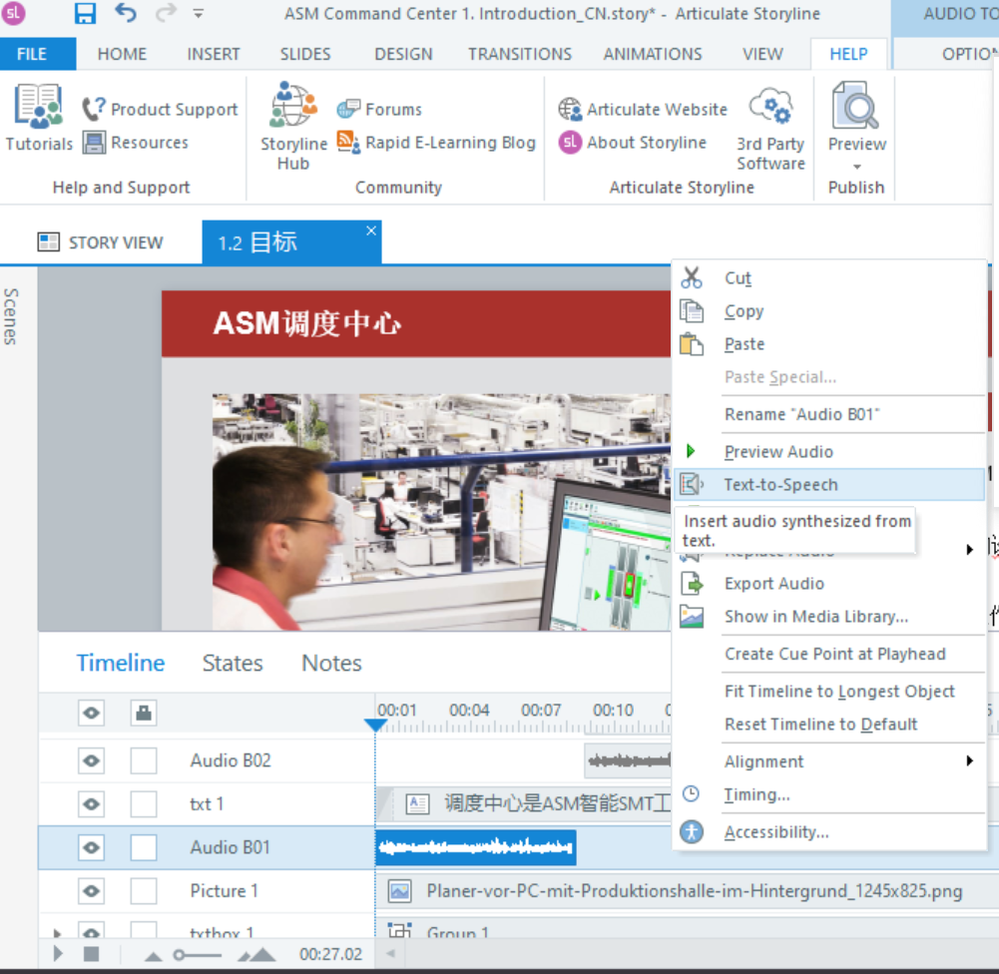999x974 pixels.
Task: Select Text-to-Speech from context menu
Action: [780, 485]
